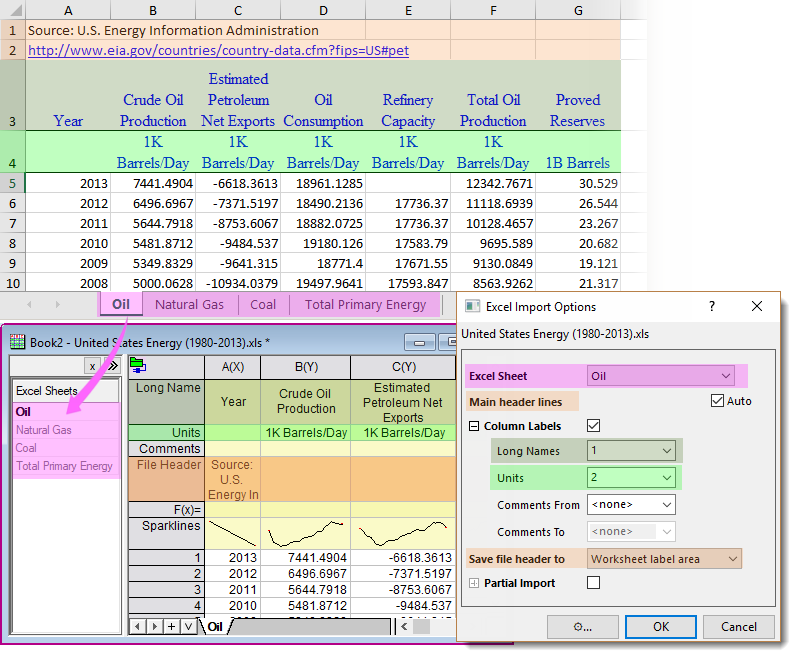Switch to the Total Primary Energy sheet tab
Image resolution: width=790 pixels, height=651 pixels.
[x=365, y=304]
